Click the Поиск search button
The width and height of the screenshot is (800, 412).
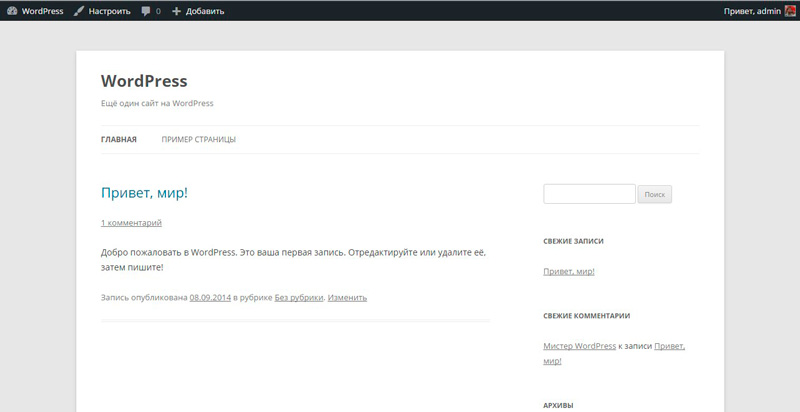click(x=655, y=194)
